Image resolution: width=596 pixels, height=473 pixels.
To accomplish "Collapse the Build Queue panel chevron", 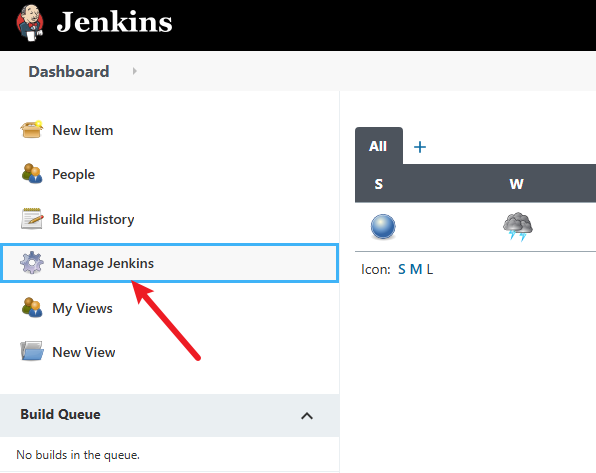I will click(x=307, y=416).
